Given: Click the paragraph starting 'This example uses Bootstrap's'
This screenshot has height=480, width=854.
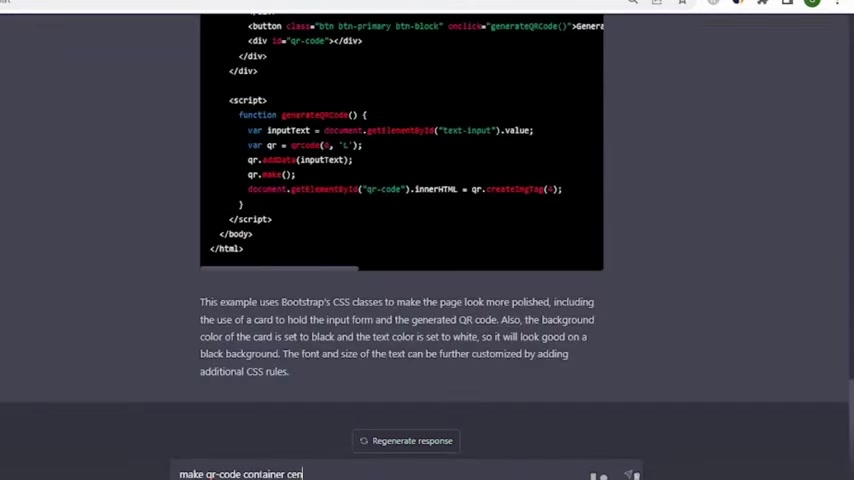Looking at the screenshot, I should 397,337.
